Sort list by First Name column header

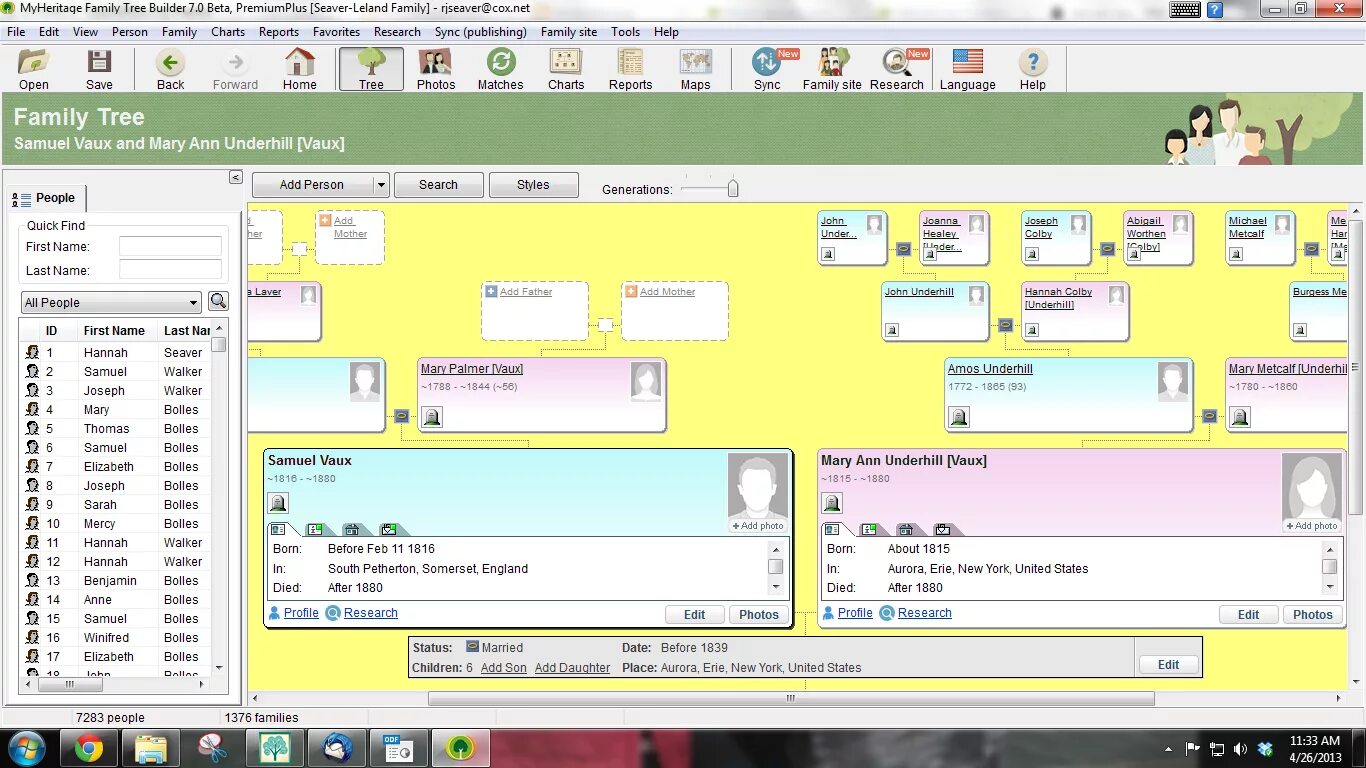click(x=114, y=330)
